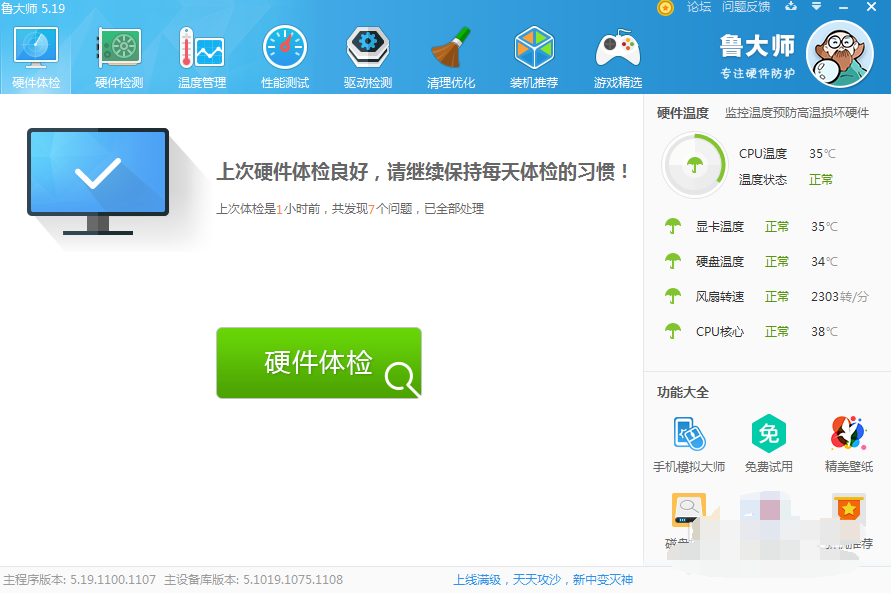The height and width of the screenshot is (593, 891).
Task: Open the 论坛 forum link
Action: (699, 7)
